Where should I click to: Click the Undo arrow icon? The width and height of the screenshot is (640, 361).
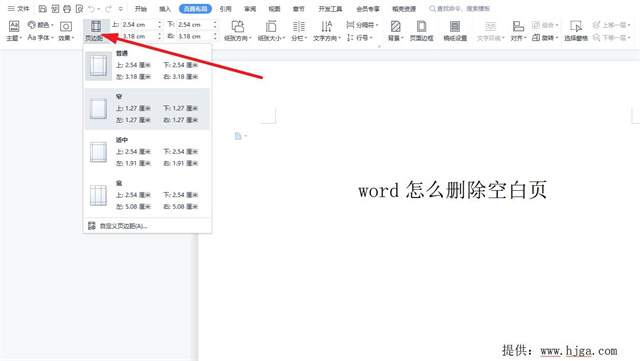click(x=92, y=9)
